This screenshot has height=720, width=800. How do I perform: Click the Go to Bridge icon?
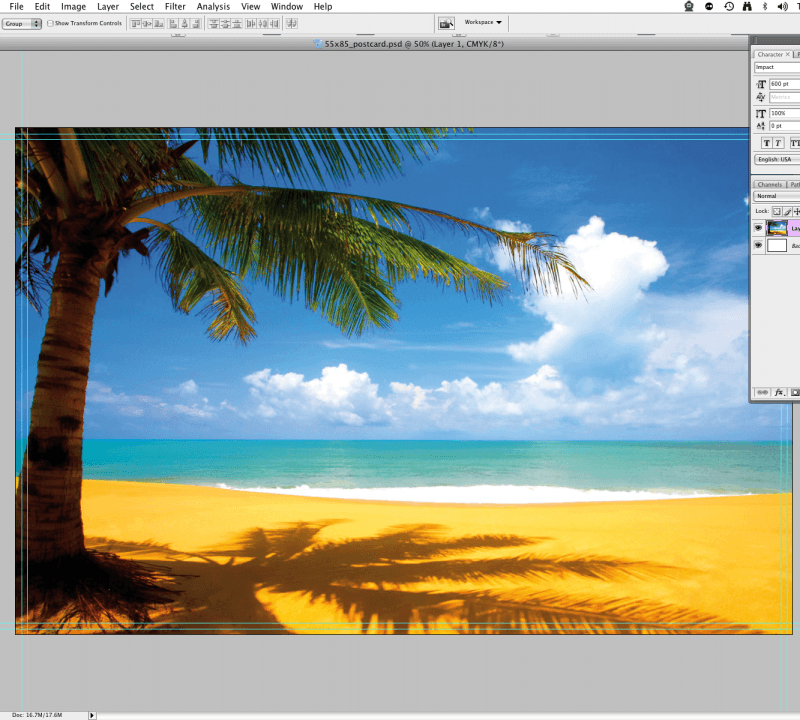[x=446, y=23]
